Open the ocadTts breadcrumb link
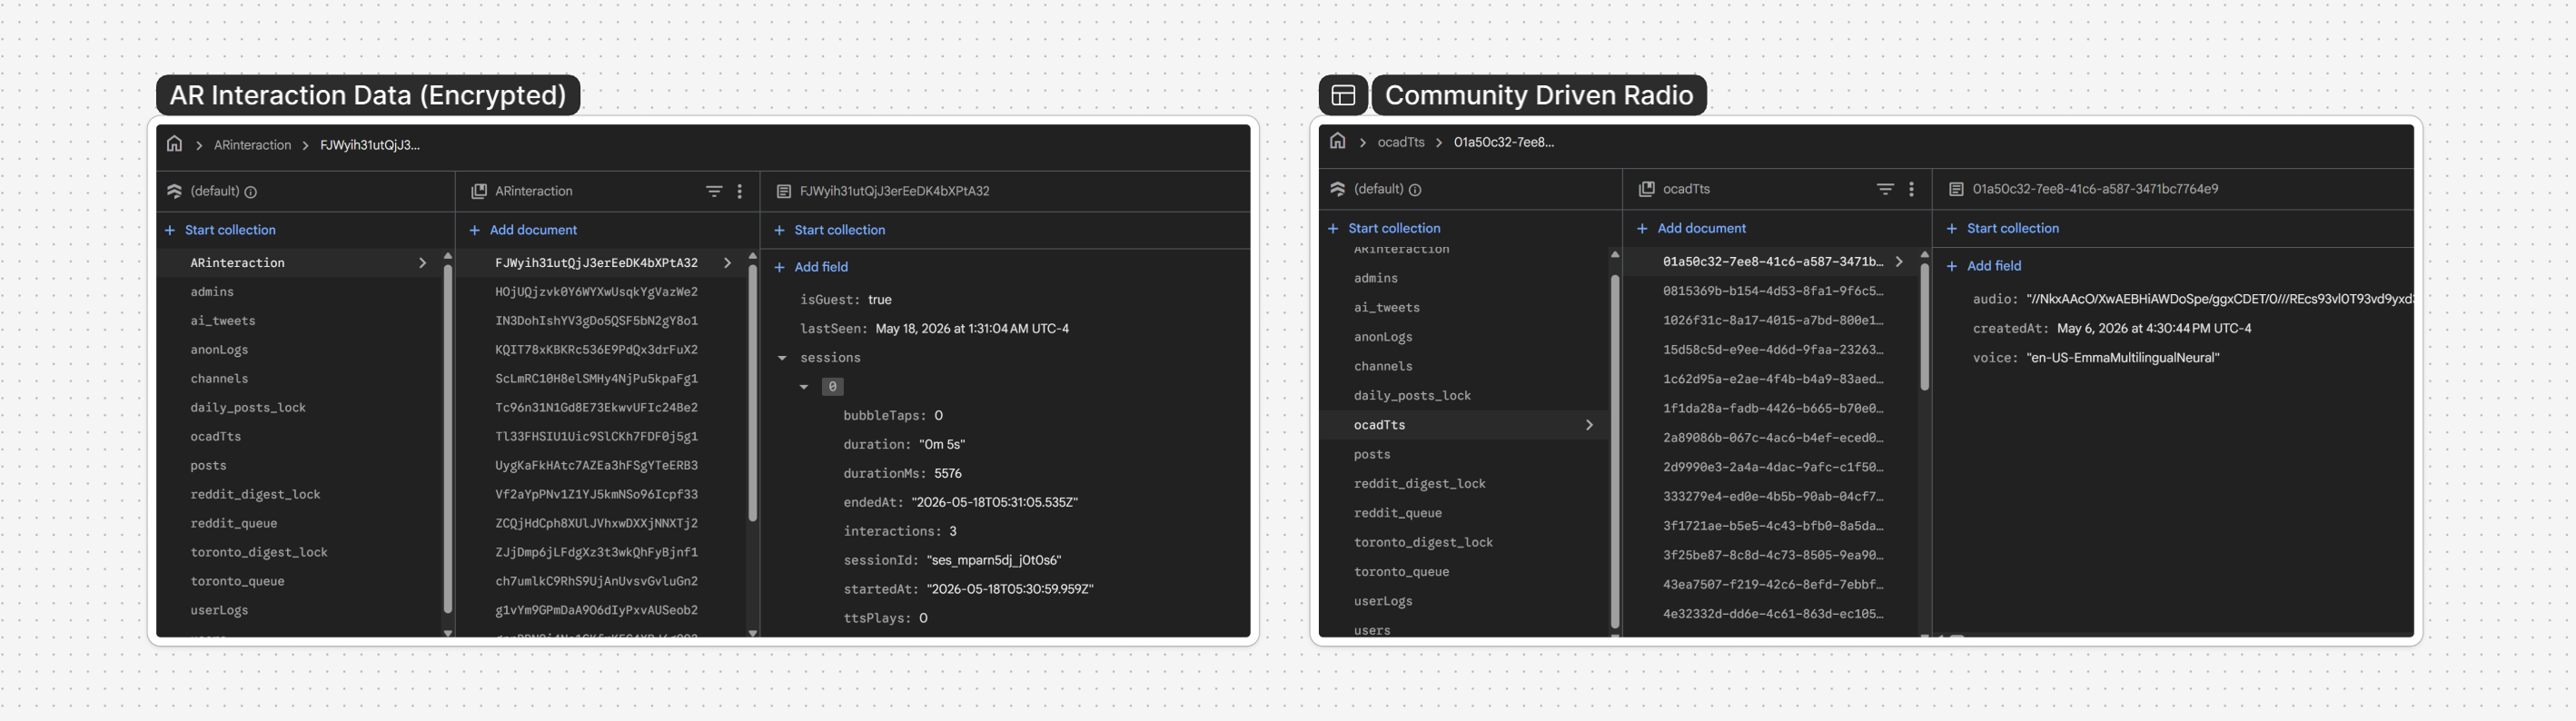2576x721 pixels. tap(1401, 142)
